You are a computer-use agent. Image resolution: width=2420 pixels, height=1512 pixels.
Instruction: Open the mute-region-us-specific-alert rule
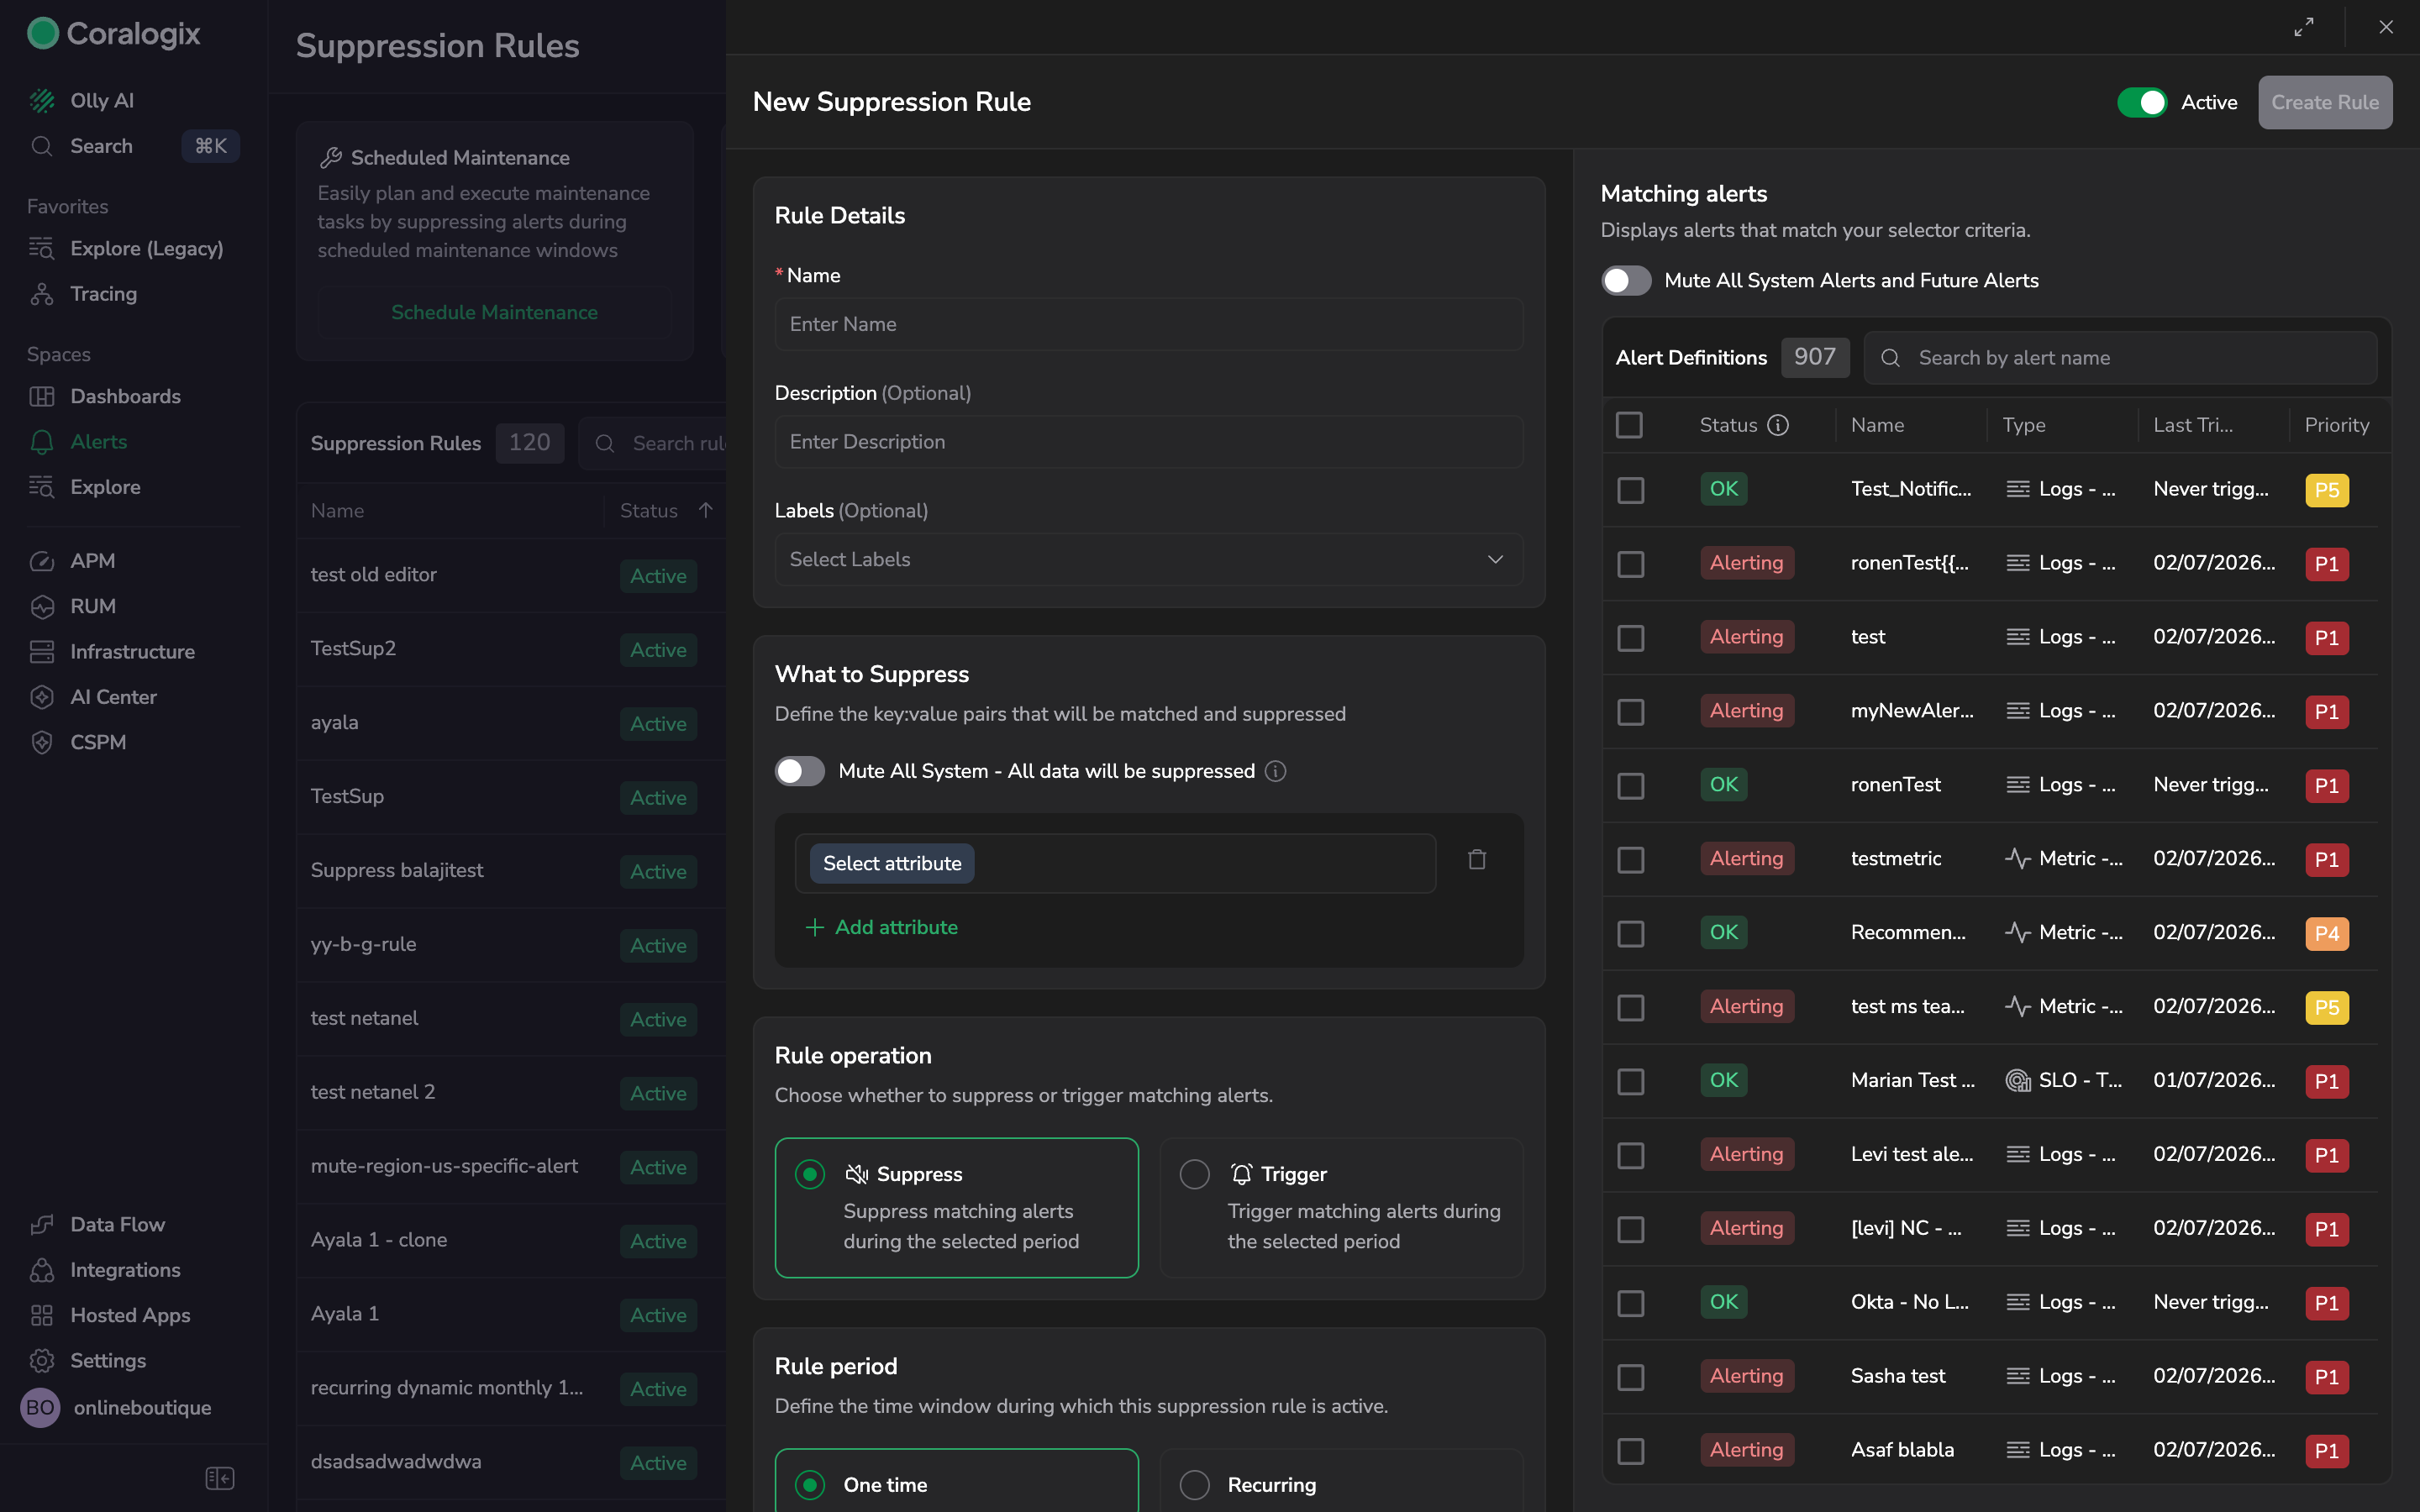[511, 1166]
